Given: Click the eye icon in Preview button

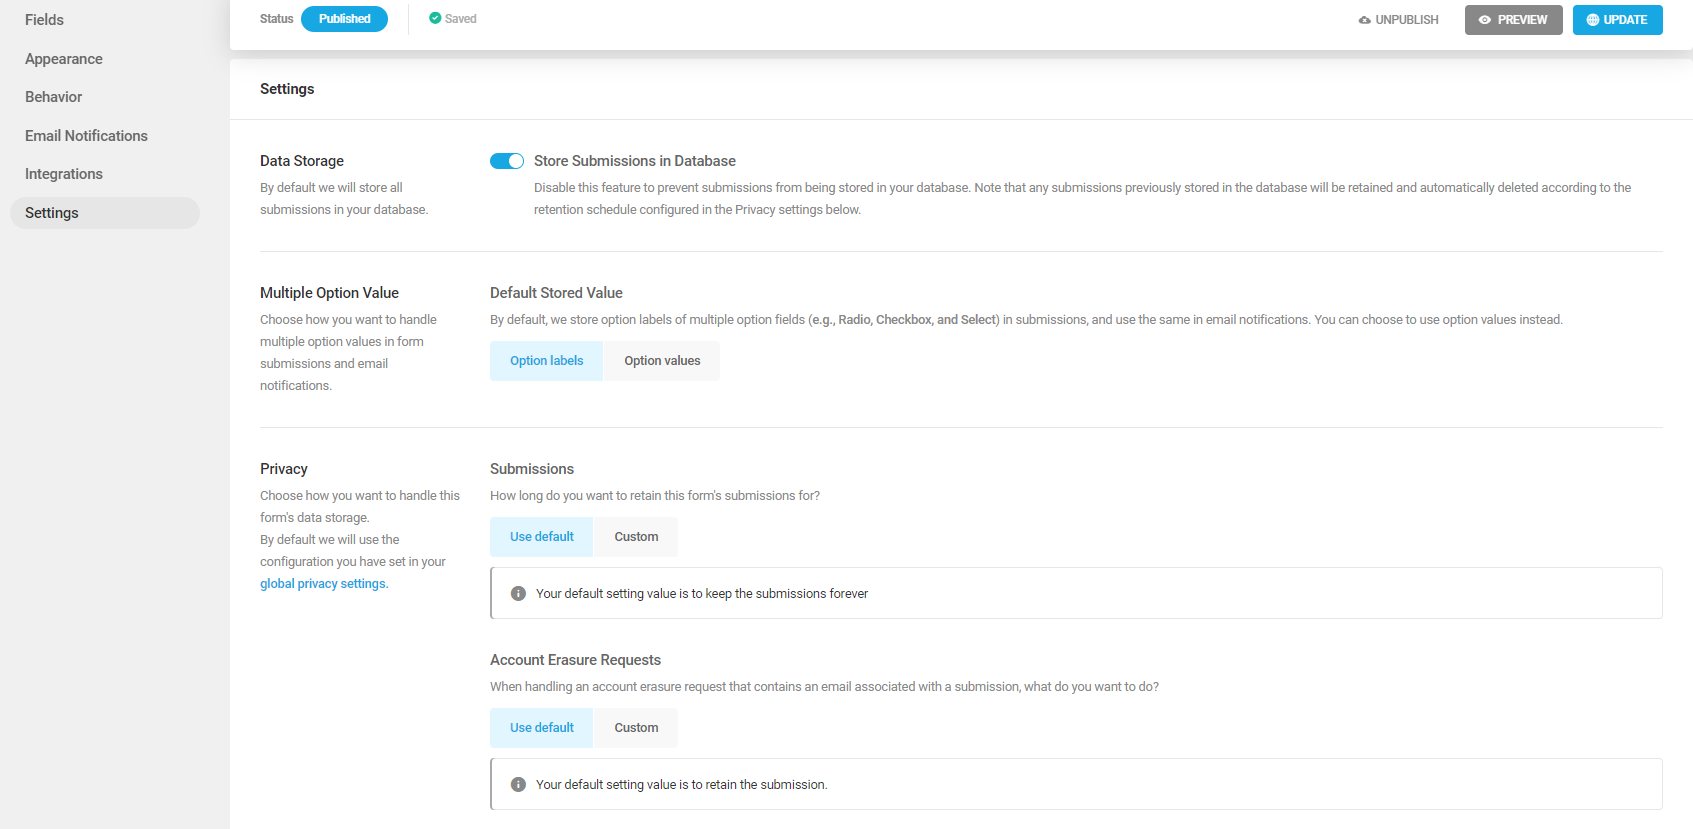Looking at the screenshot, I should (1485, 20).
